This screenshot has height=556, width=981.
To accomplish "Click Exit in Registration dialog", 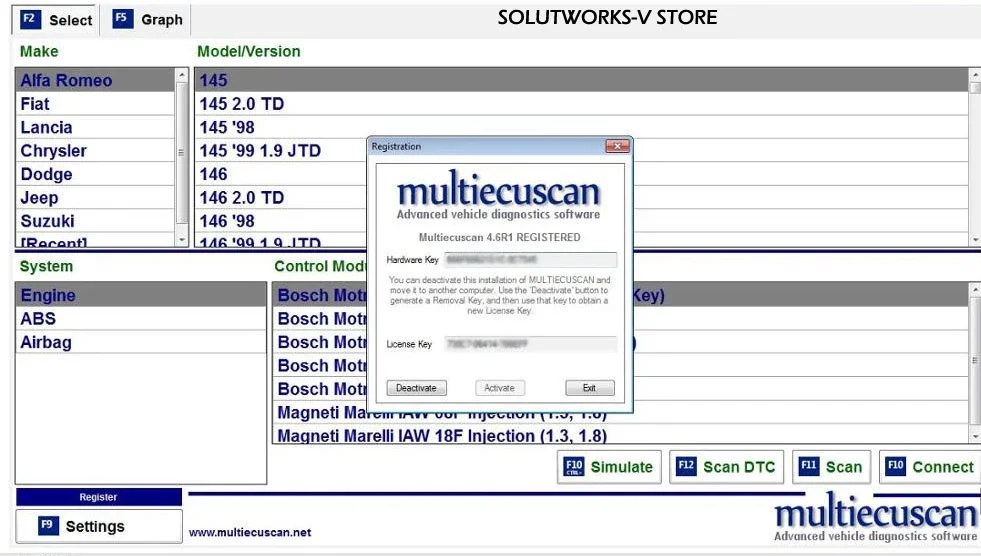I will point(589,388).
